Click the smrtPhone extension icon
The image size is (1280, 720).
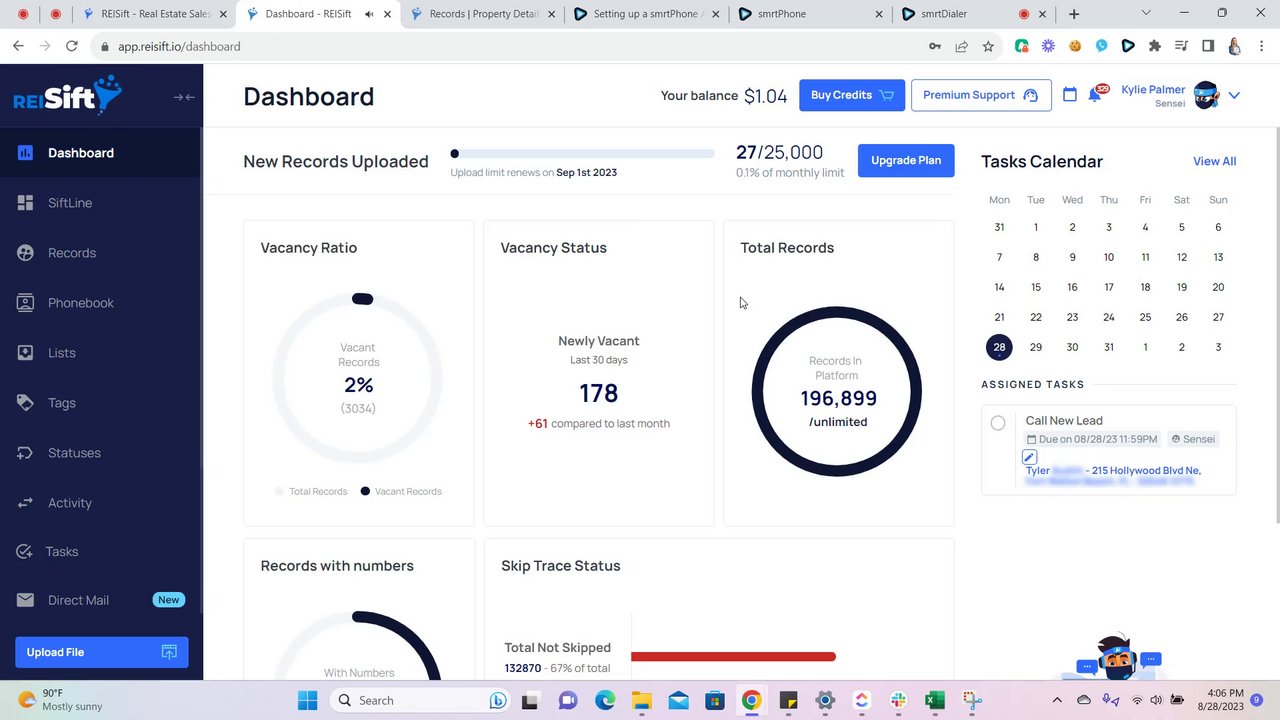point(1128,46)
